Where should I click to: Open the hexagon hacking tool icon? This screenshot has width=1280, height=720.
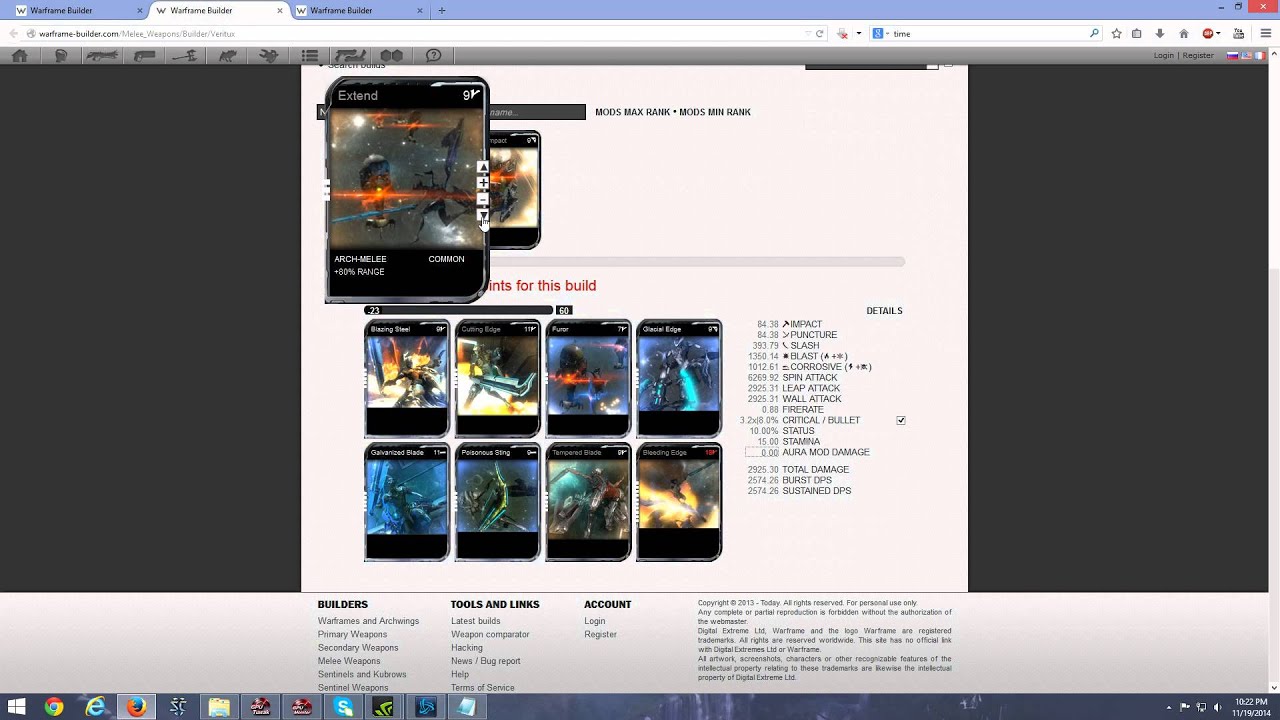coord(391,56)
